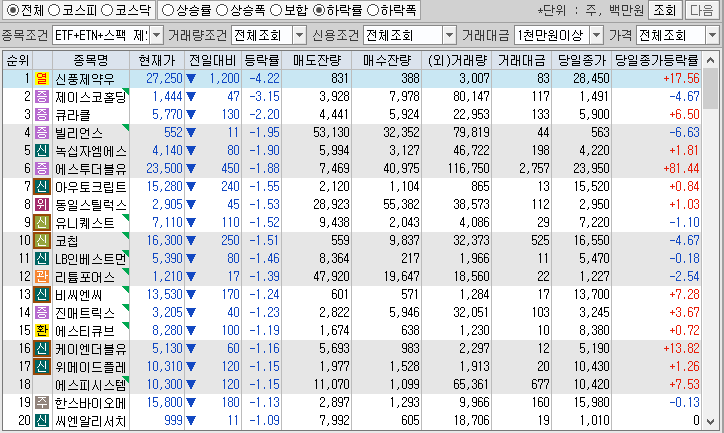Click the vertical scrollbar thumb

click(x=711, y=89)
